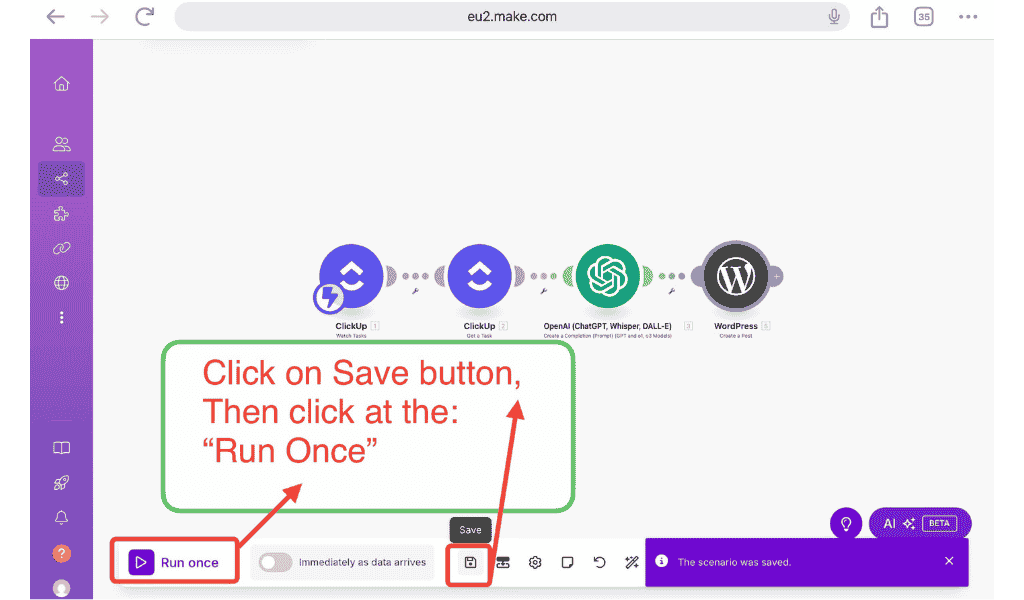Expand the sidebar vertical three-dot More menu
This screenshot has height=600, width=1024.
(61, 317)
